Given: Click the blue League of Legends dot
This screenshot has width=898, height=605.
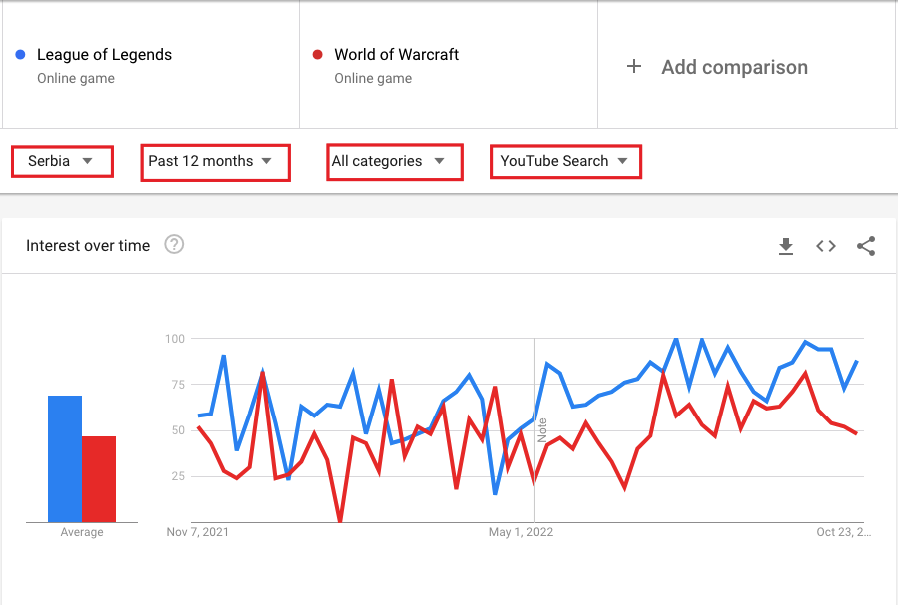Looking at the screenshot, I should [x=20, y=54].
